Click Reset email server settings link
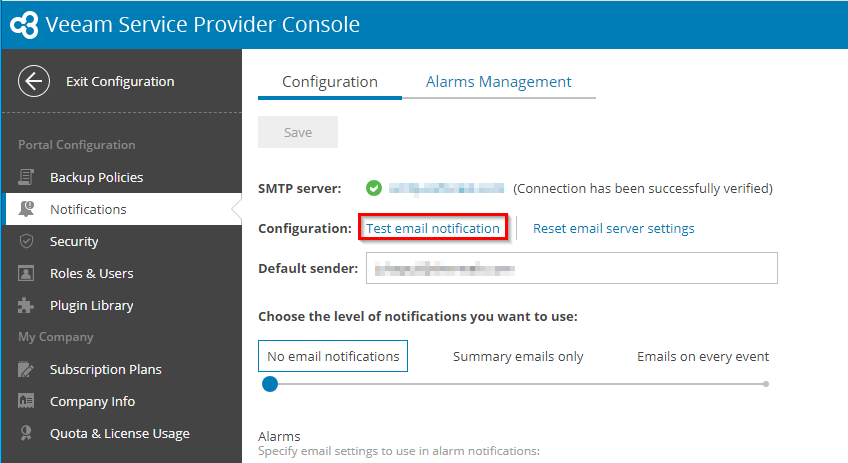 point(613,228)
